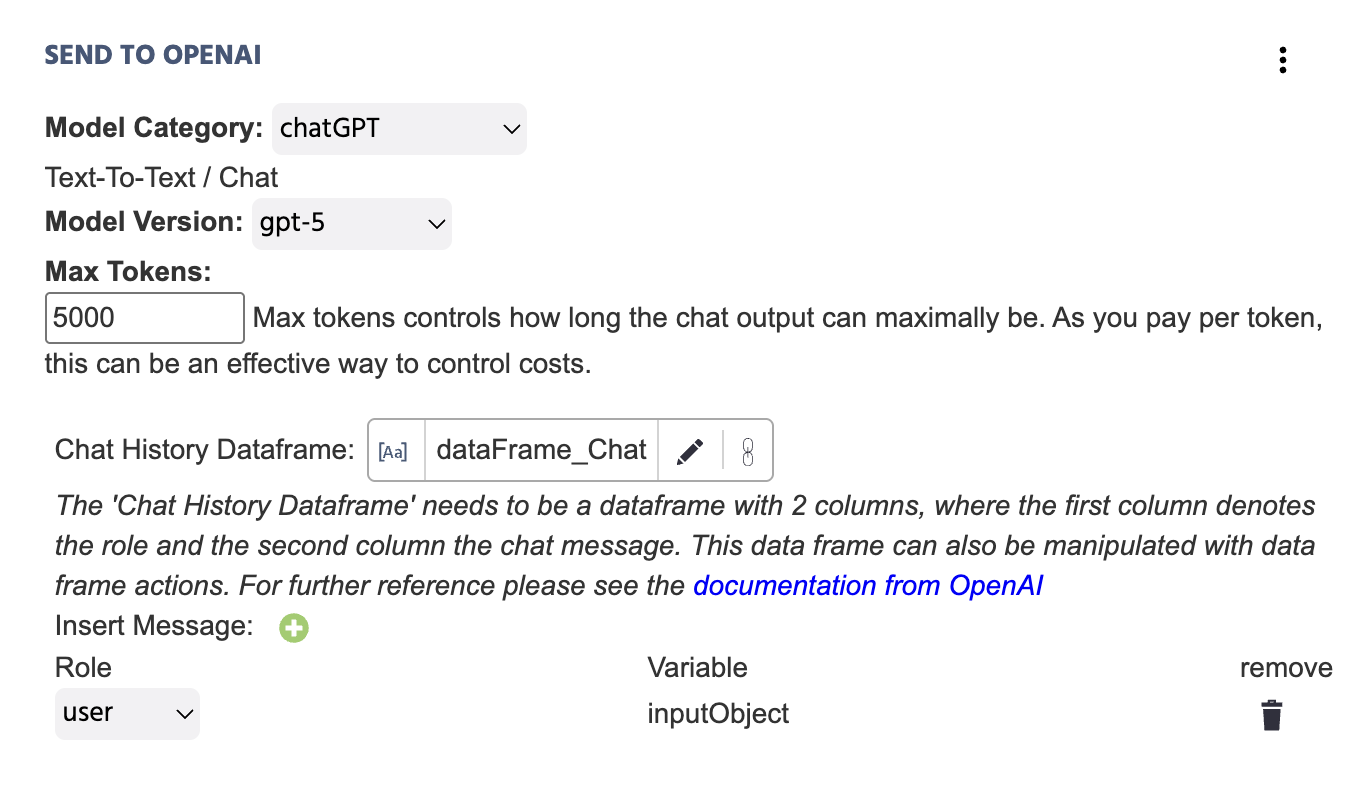Click the remove column header label
Screen dimensions: 1352x806
[x=1286, y=667]
